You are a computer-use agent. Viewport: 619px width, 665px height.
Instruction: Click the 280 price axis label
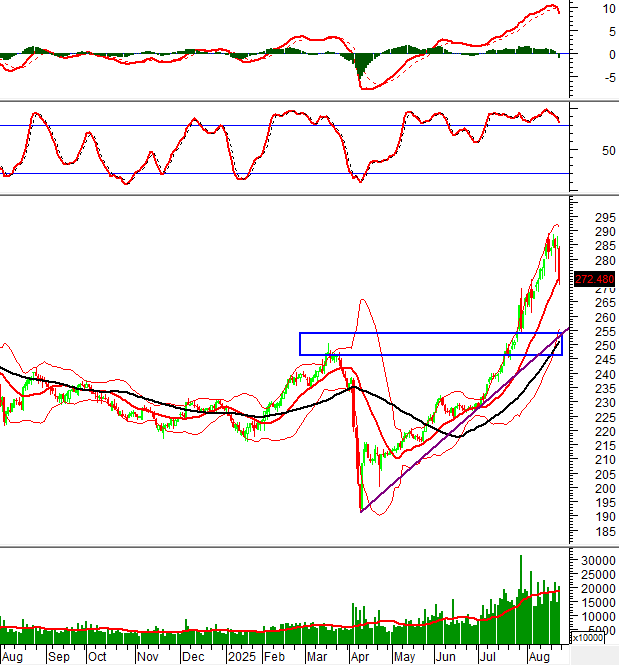coord(605,260)
